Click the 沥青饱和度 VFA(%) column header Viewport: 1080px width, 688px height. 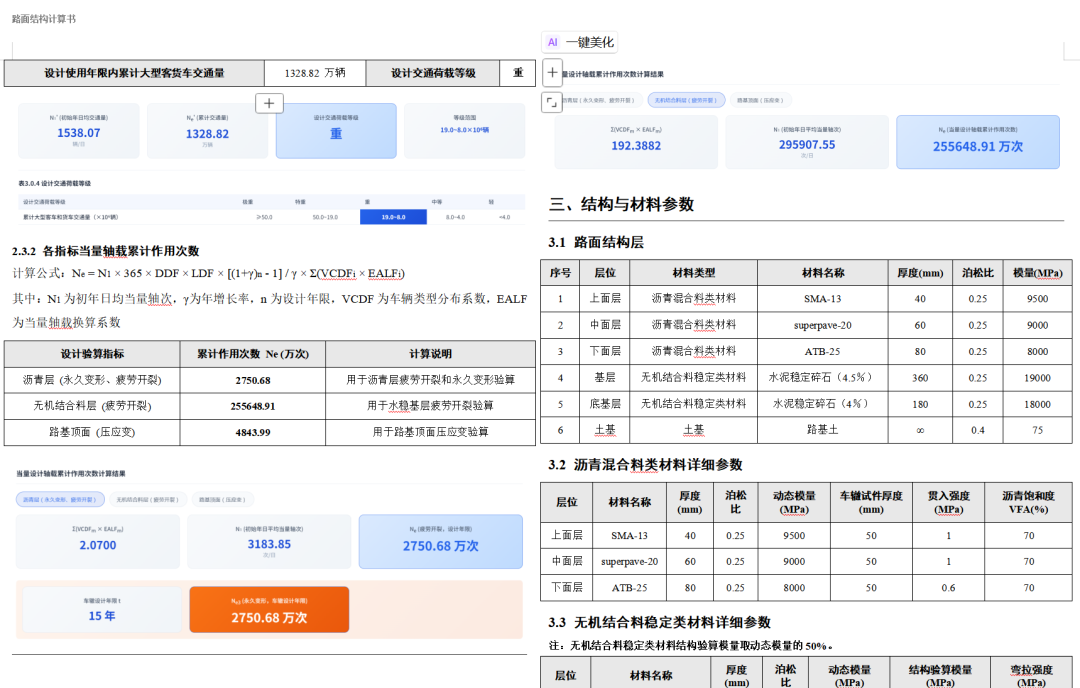coord(1028,502)
